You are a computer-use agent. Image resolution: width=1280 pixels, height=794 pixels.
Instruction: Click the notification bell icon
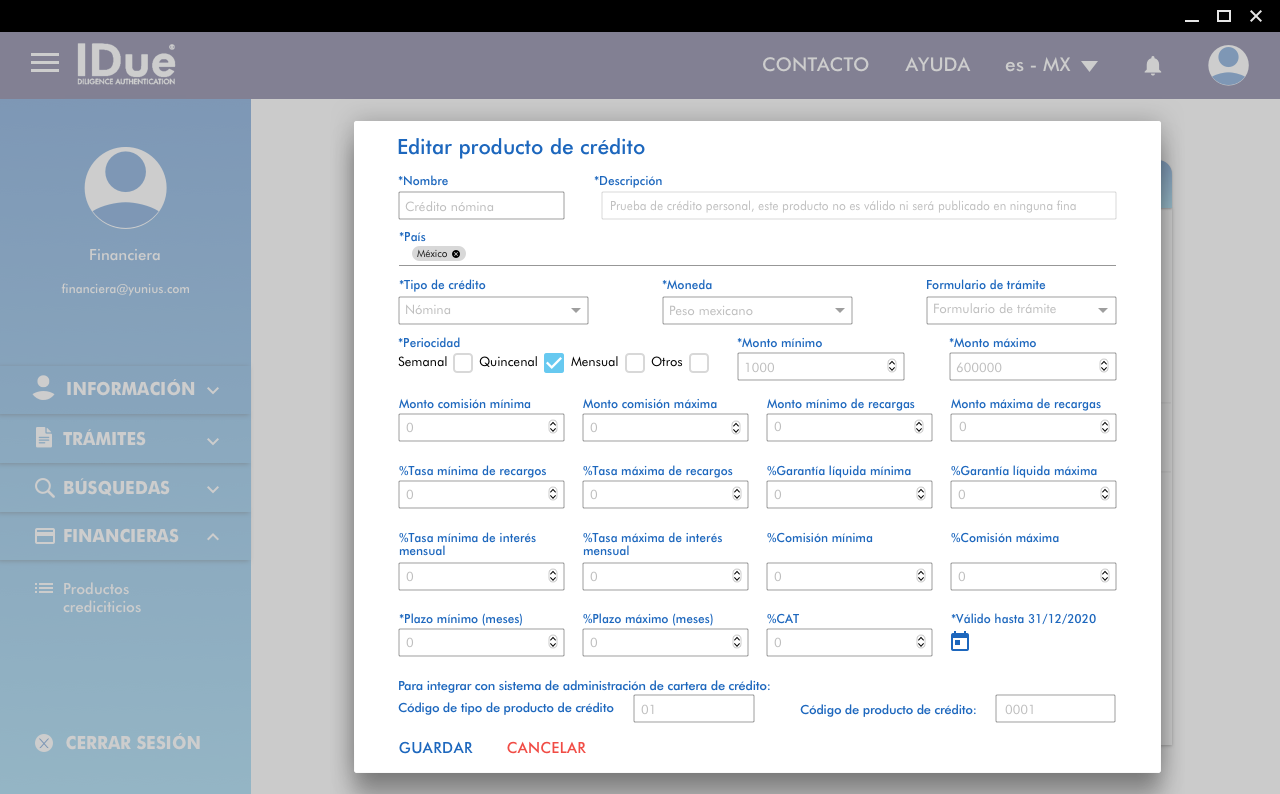coord(1152,66)
